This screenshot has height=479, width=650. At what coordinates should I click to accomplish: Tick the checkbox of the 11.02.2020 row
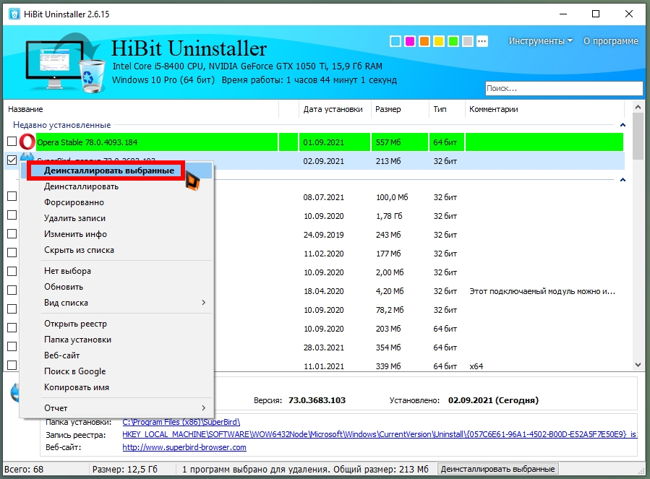coord(12,253)
